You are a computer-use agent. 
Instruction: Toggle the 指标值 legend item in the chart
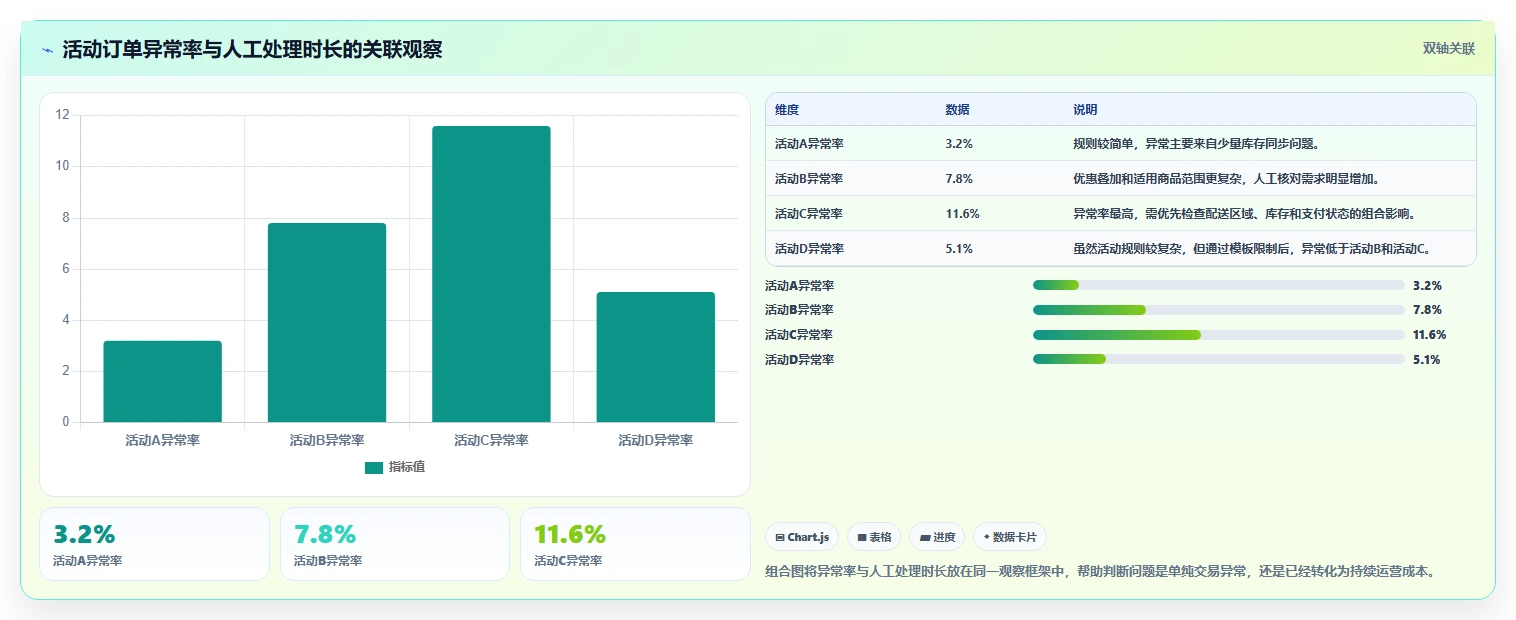[x=395, y=467]
